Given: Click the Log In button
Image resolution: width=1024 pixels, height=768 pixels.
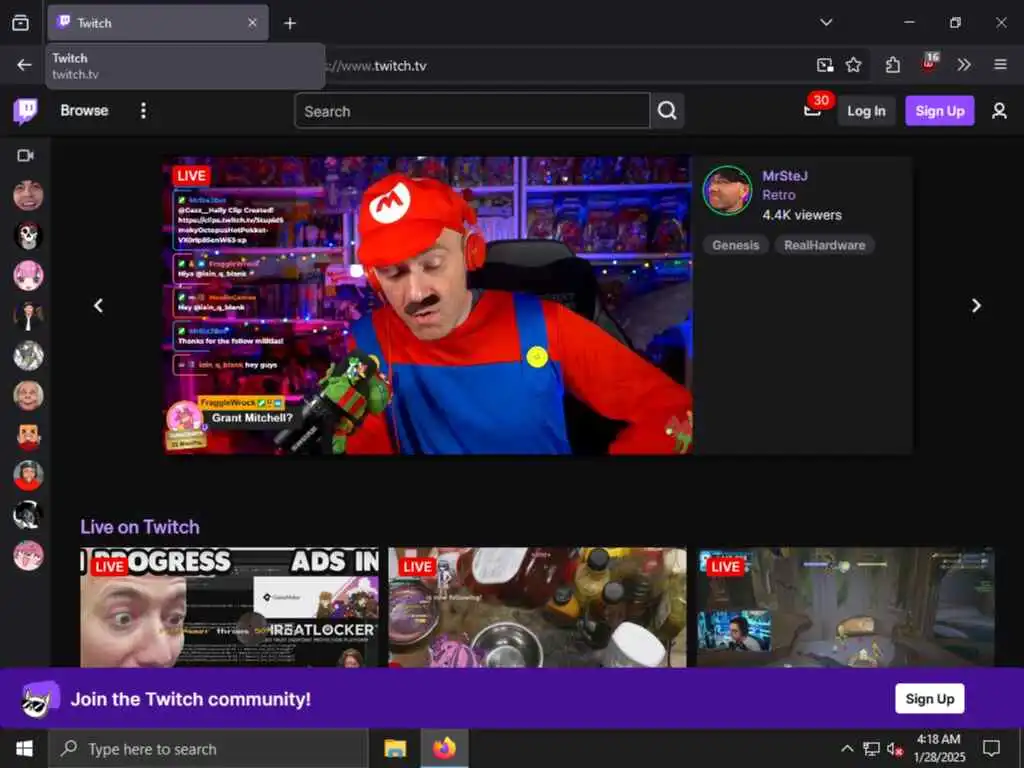Looking at the screenshot, I should [866, 111].
